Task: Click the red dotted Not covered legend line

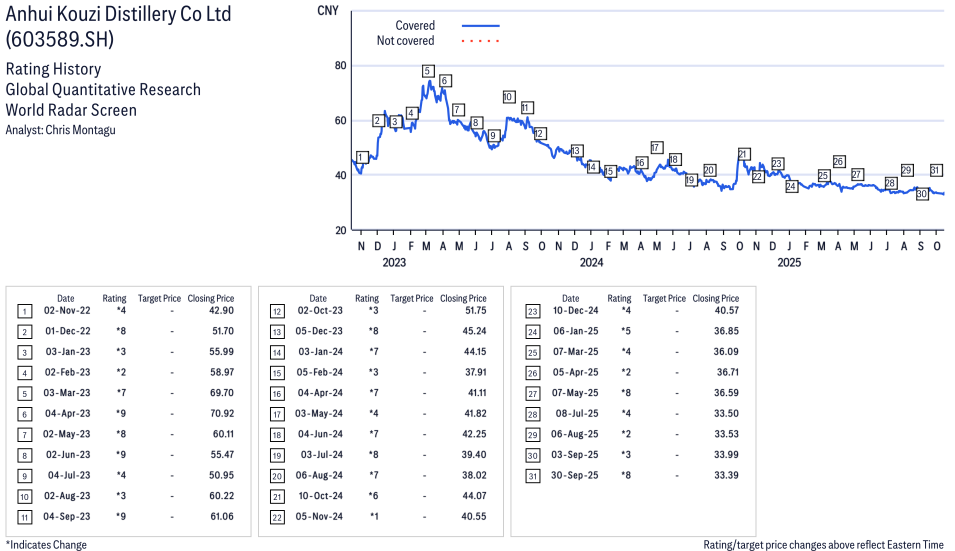Action: (x=480, y=41)
